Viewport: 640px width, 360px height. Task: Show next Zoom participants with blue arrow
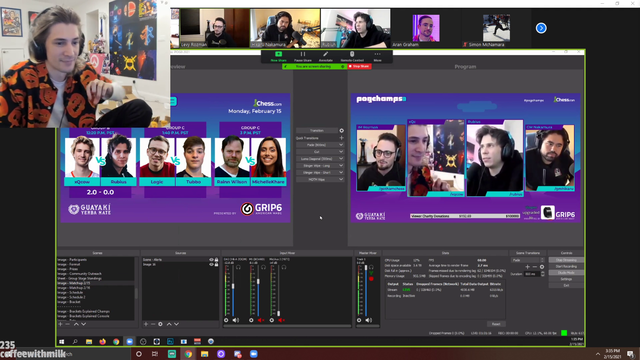point(541,28)
